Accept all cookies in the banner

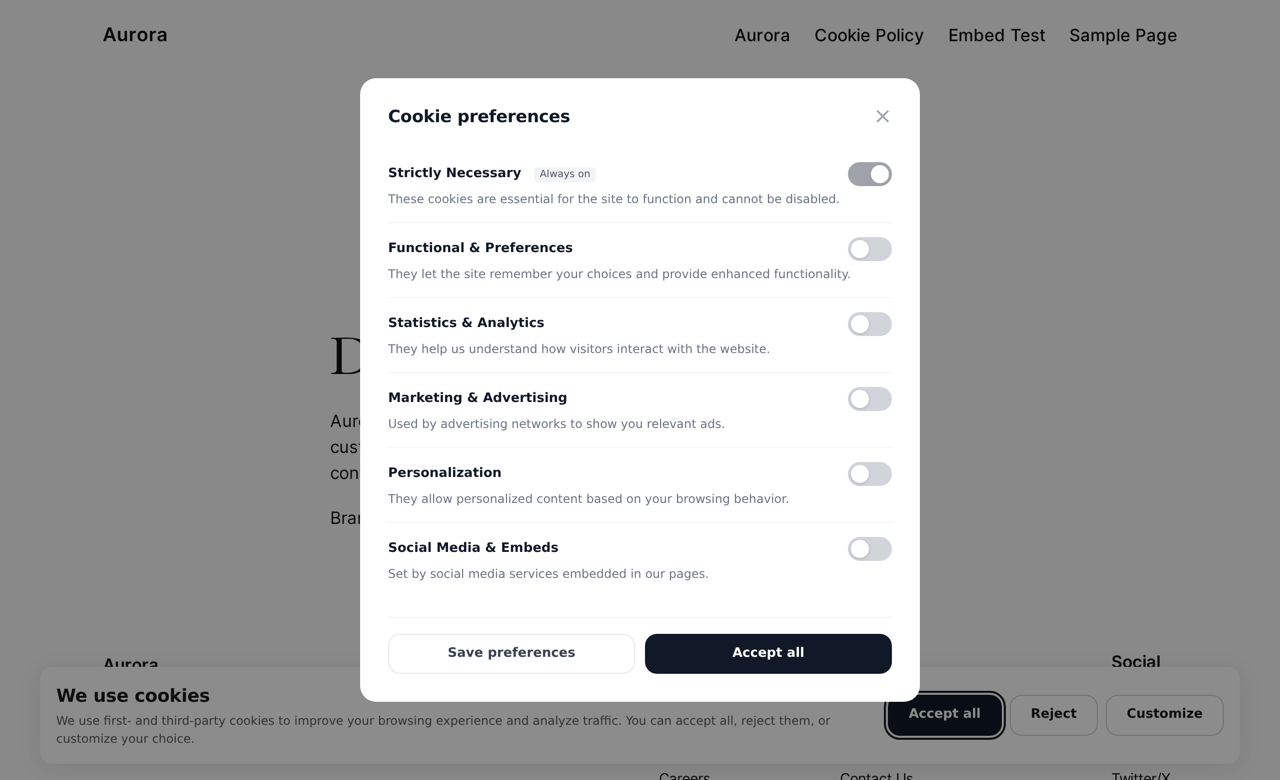tap(944, 714)
